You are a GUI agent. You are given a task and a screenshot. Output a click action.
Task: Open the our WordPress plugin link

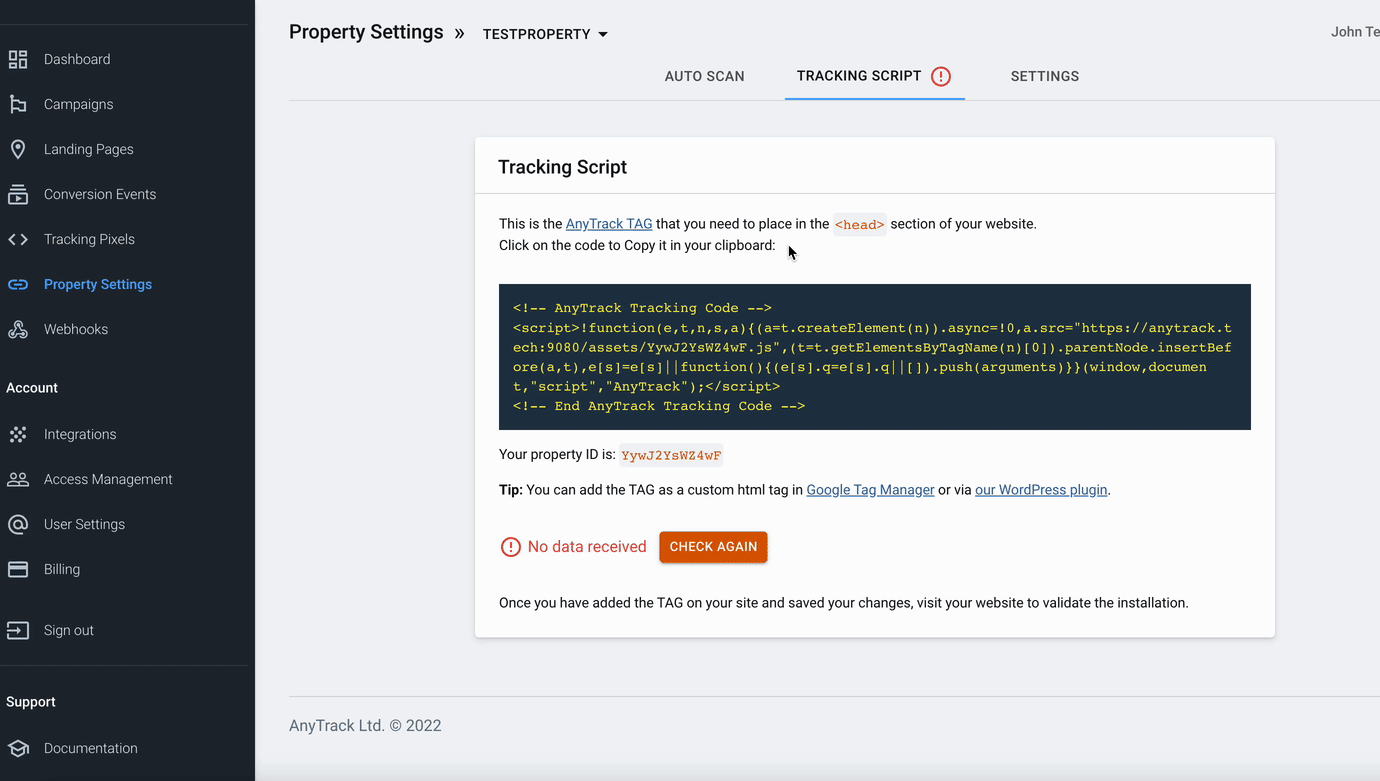1041,490
